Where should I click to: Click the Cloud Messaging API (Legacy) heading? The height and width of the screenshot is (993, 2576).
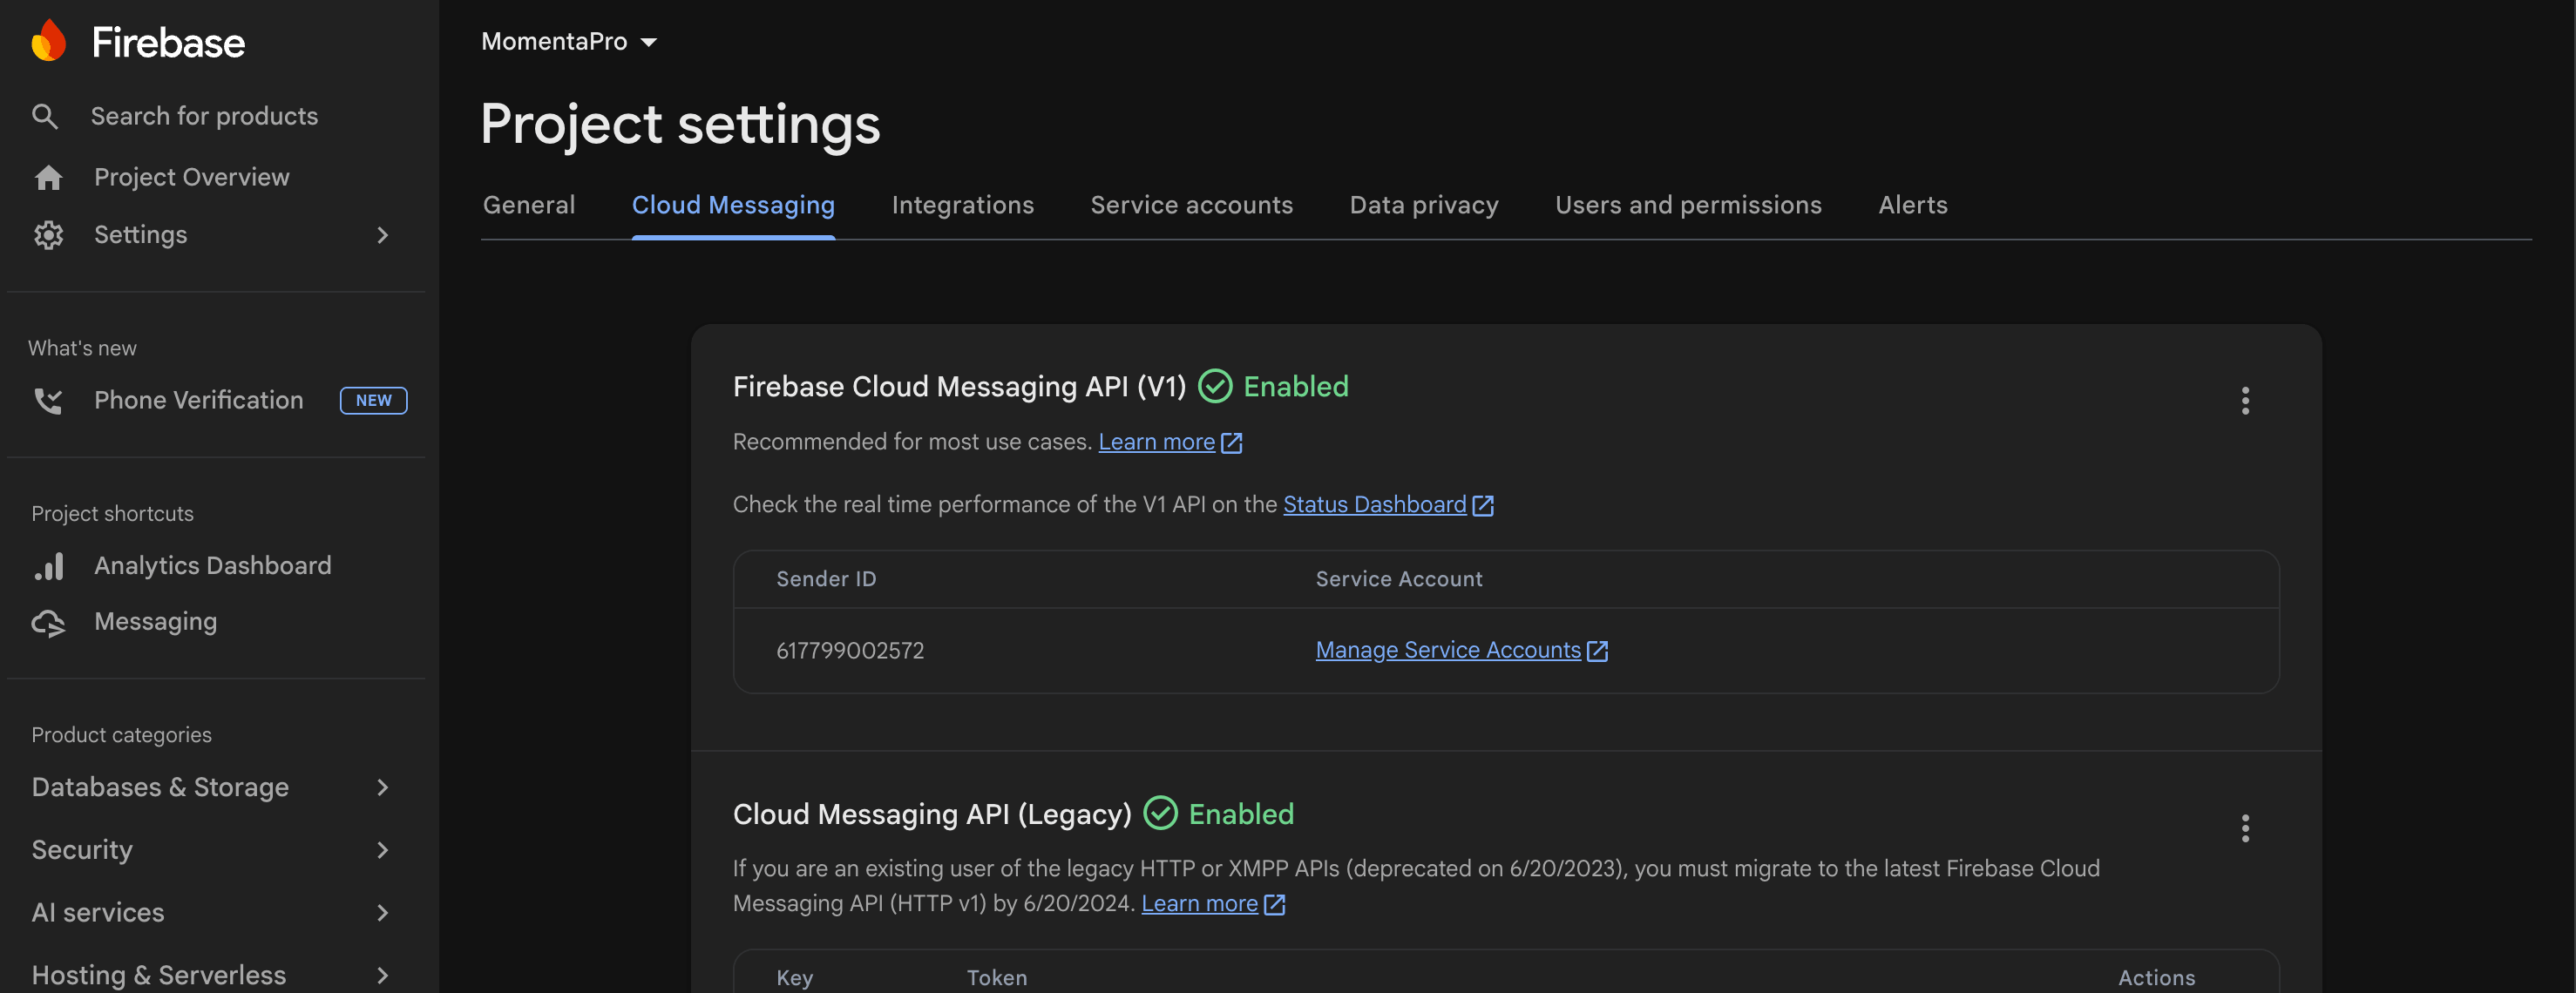[x=932, y=815]
